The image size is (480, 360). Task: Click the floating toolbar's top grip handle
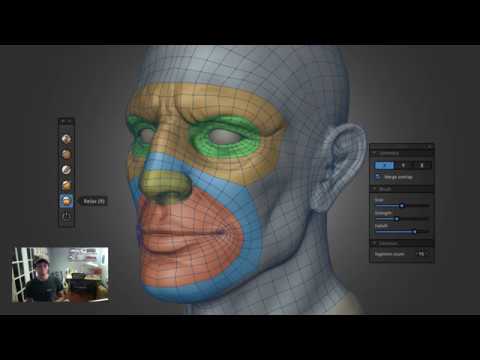[x=66, y=122]
